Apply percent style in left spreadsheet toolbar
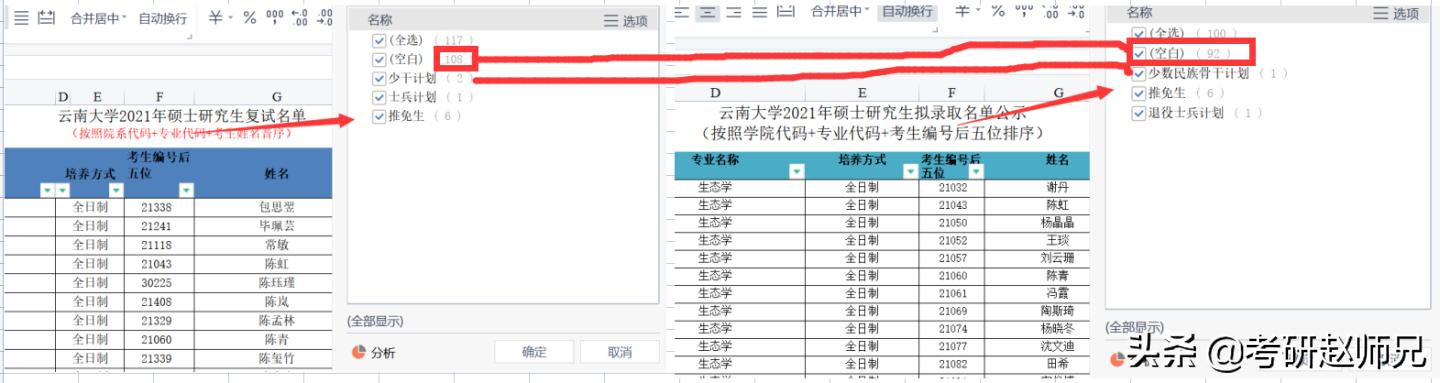1440x383 pixels. click(250, 18)
